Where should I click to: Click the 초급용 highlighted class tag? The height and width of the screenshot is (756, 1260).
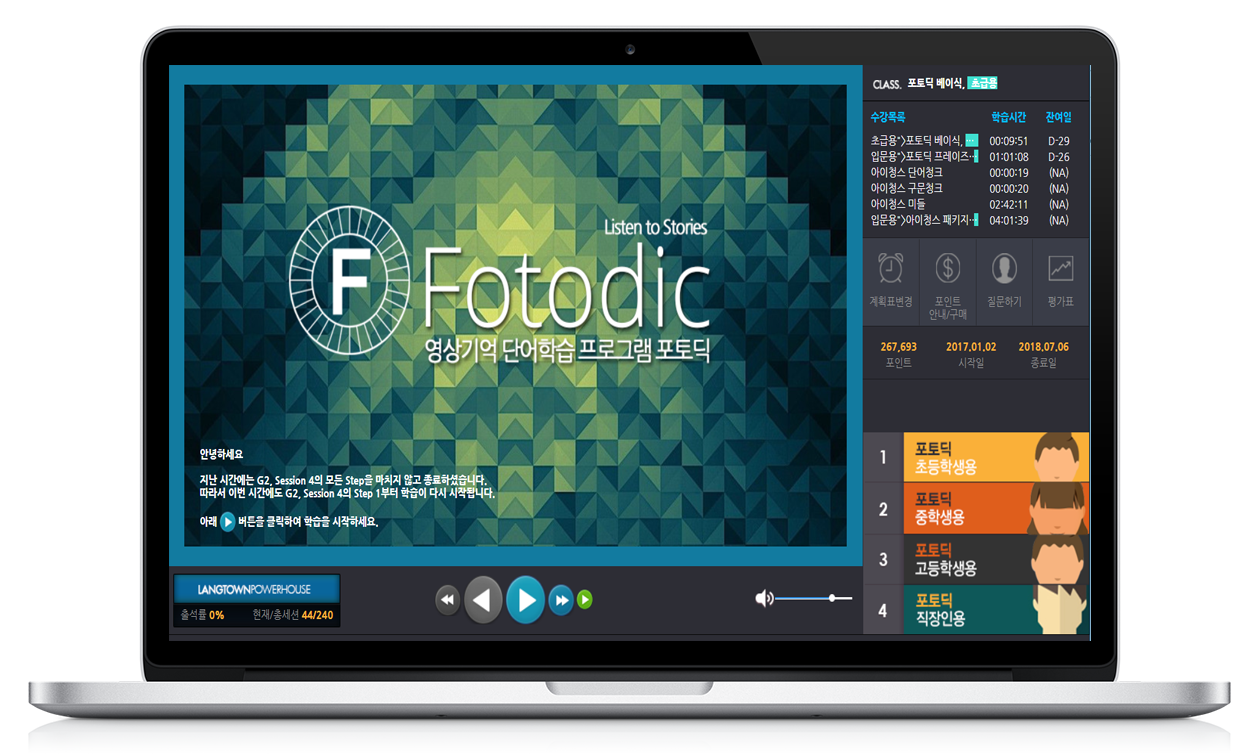click(983, 83)
